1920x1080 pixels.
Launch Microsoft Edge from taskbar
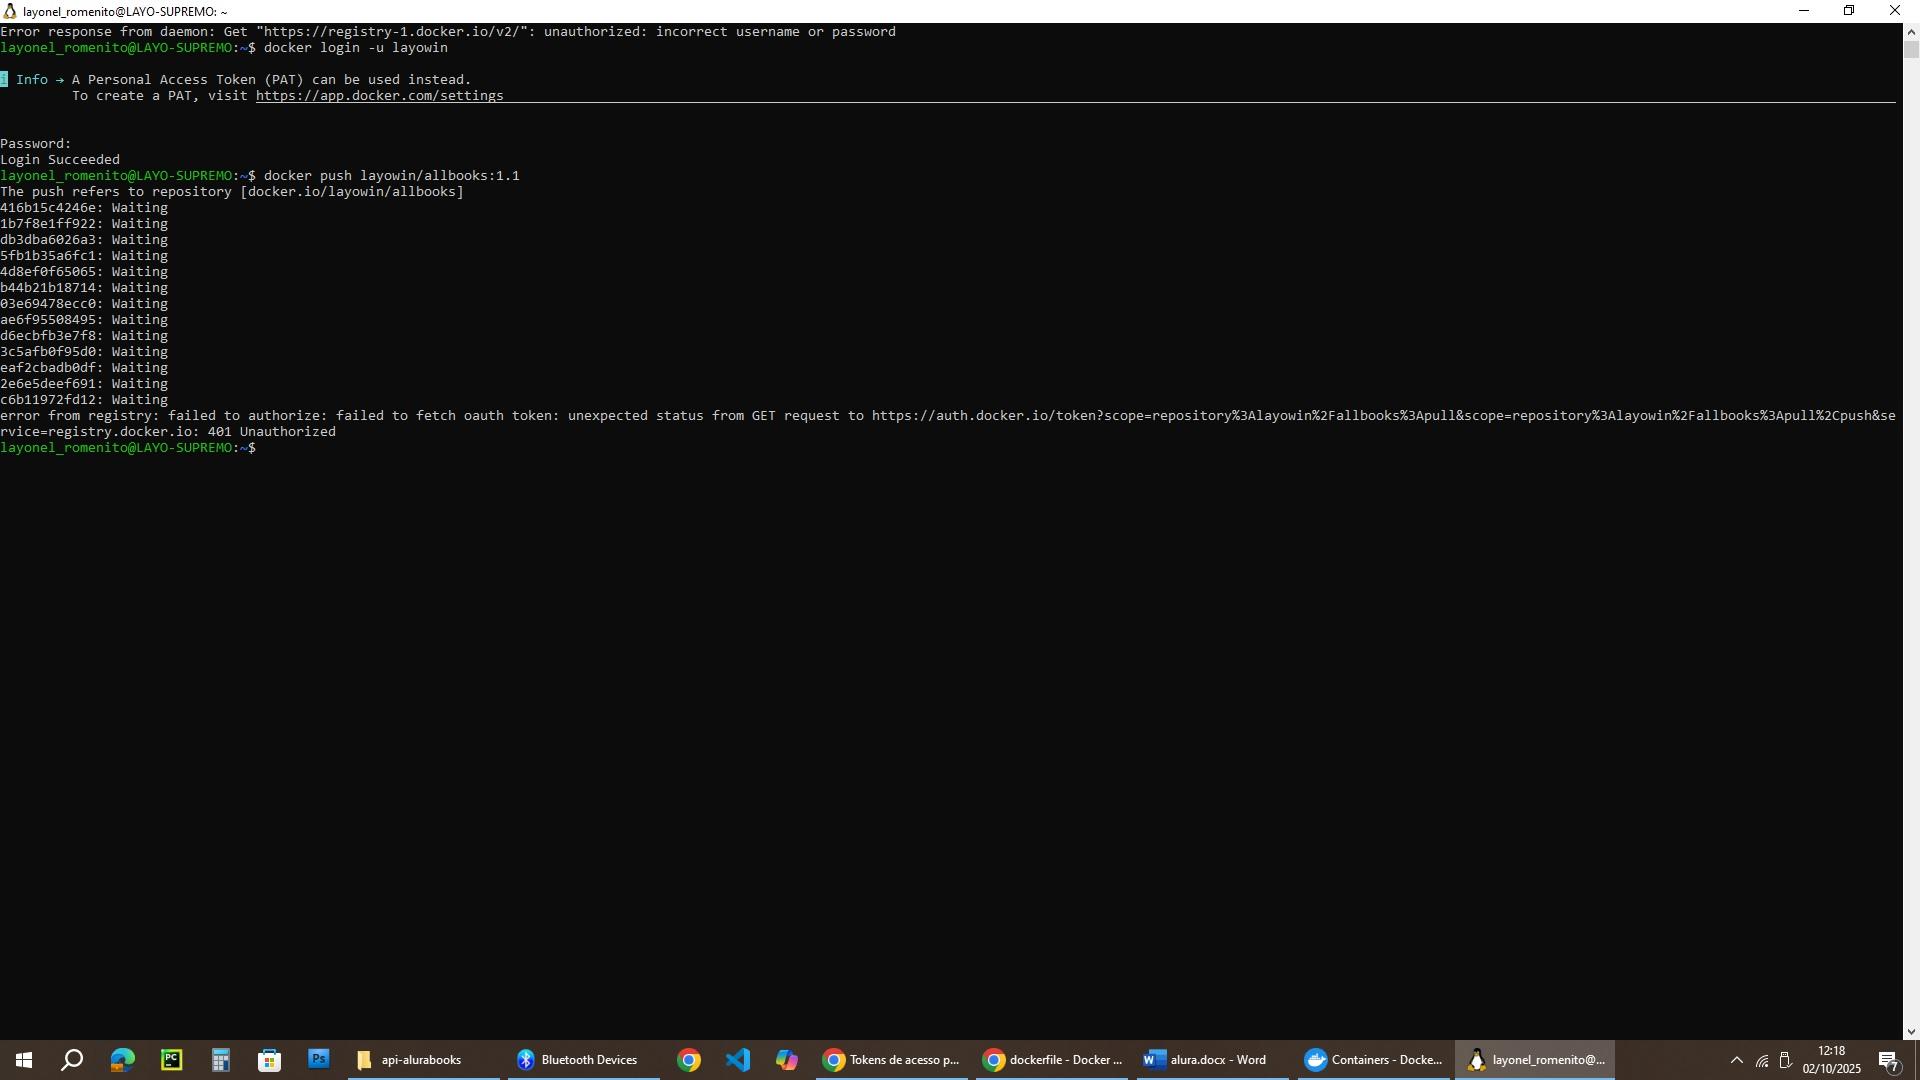pos(122,1060)
